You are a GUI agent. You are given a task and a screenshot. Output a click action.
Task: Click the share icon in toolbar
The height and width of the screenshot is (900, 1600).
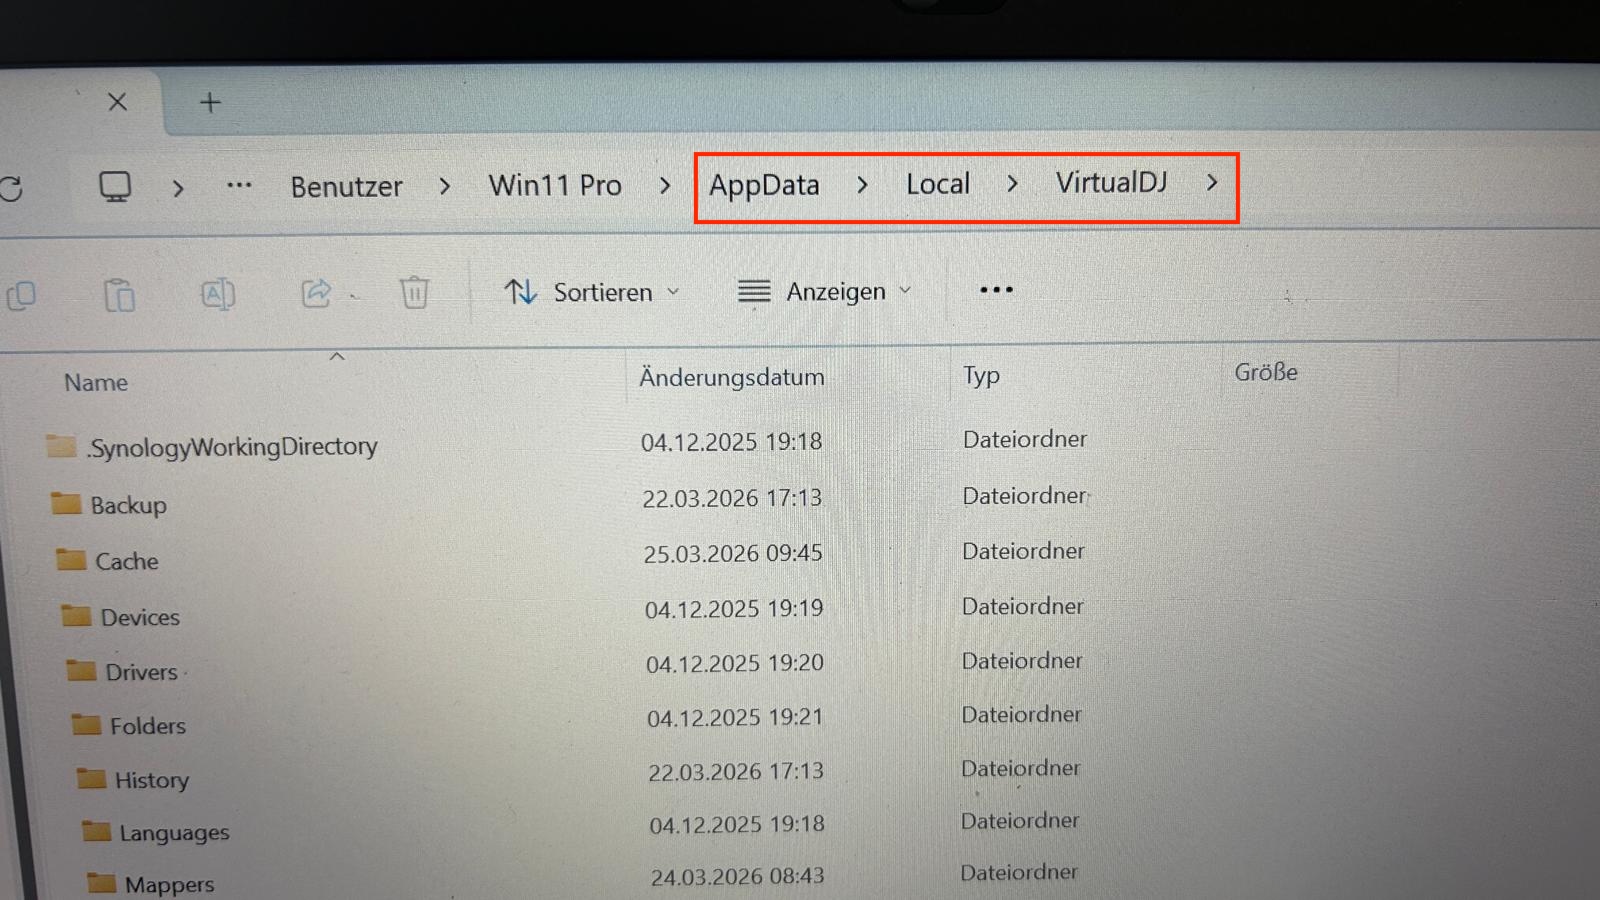coord(316,293)
